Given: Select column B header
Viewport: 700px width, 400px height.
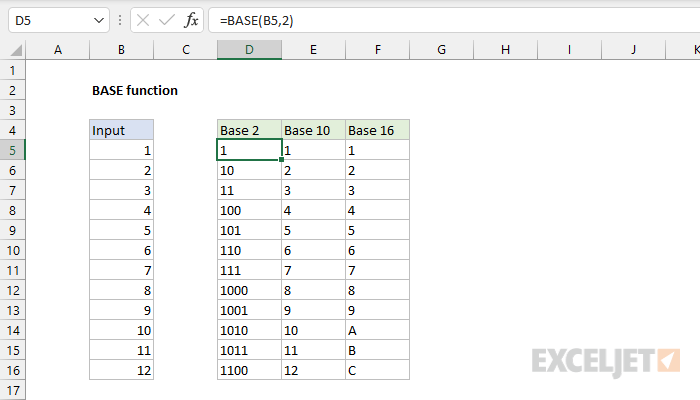Looking at the screenshot, I should (121, 50).
